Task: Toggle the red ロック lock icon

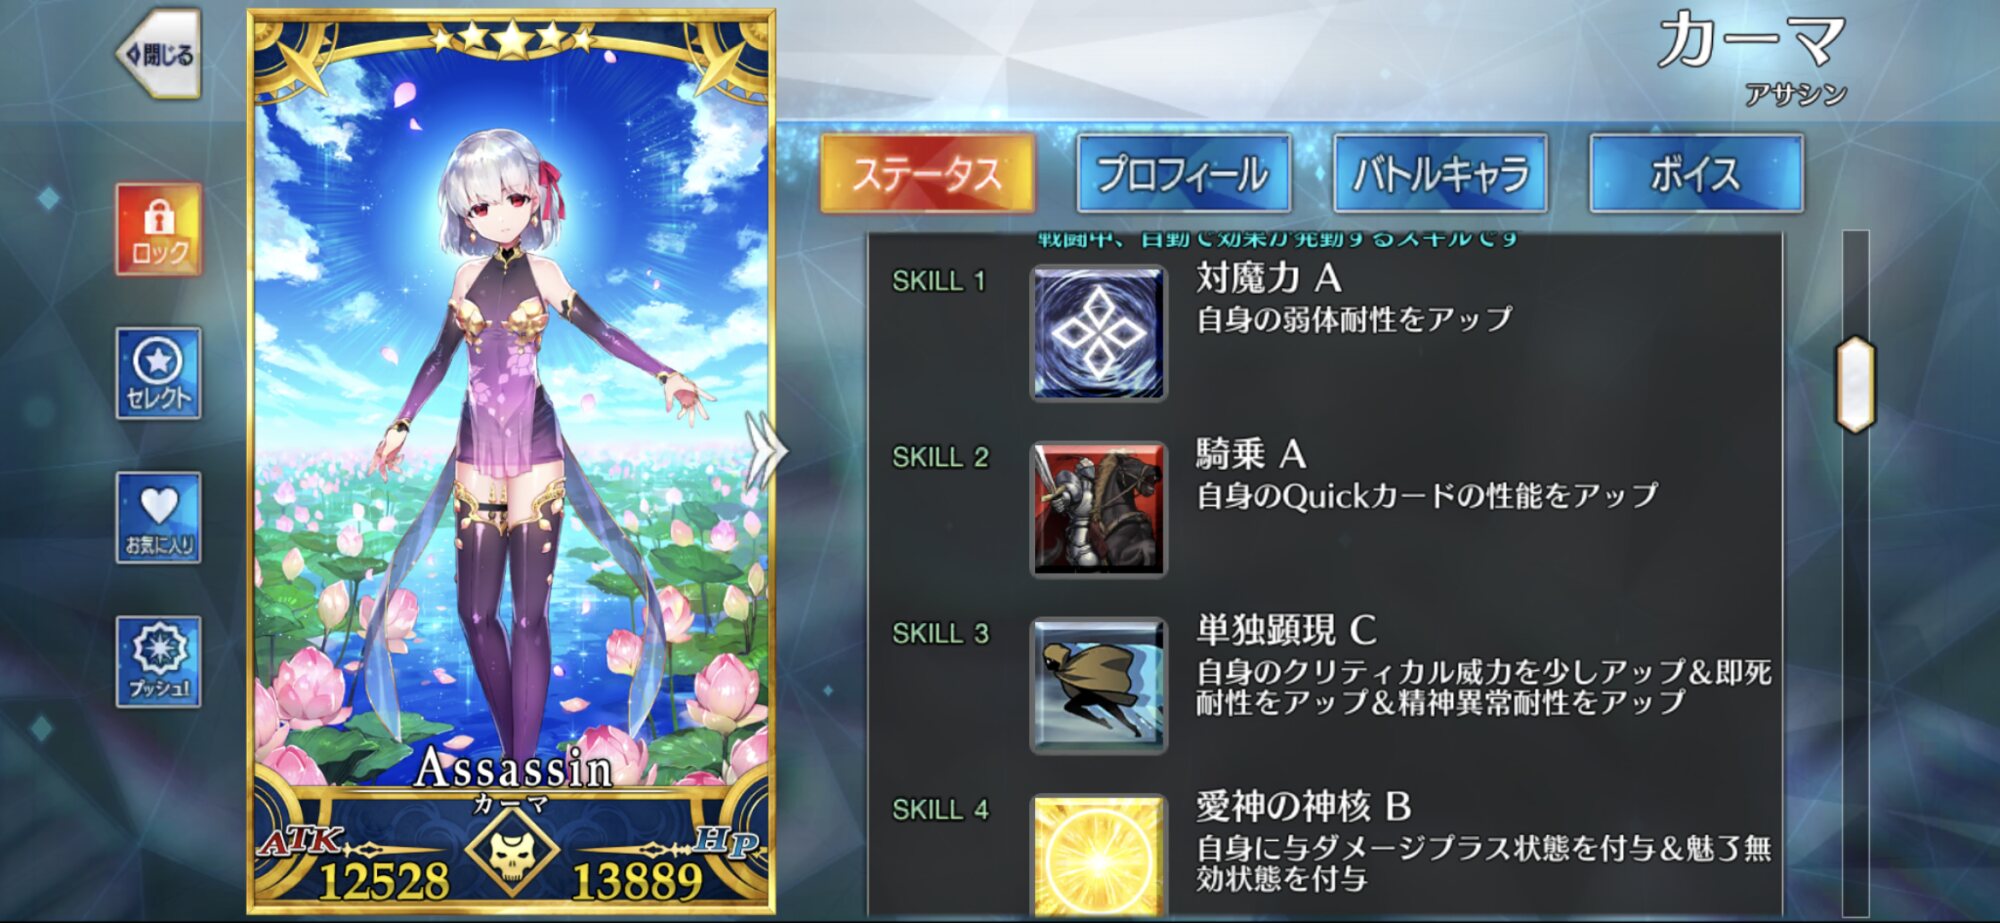Action: pos(159,229)
